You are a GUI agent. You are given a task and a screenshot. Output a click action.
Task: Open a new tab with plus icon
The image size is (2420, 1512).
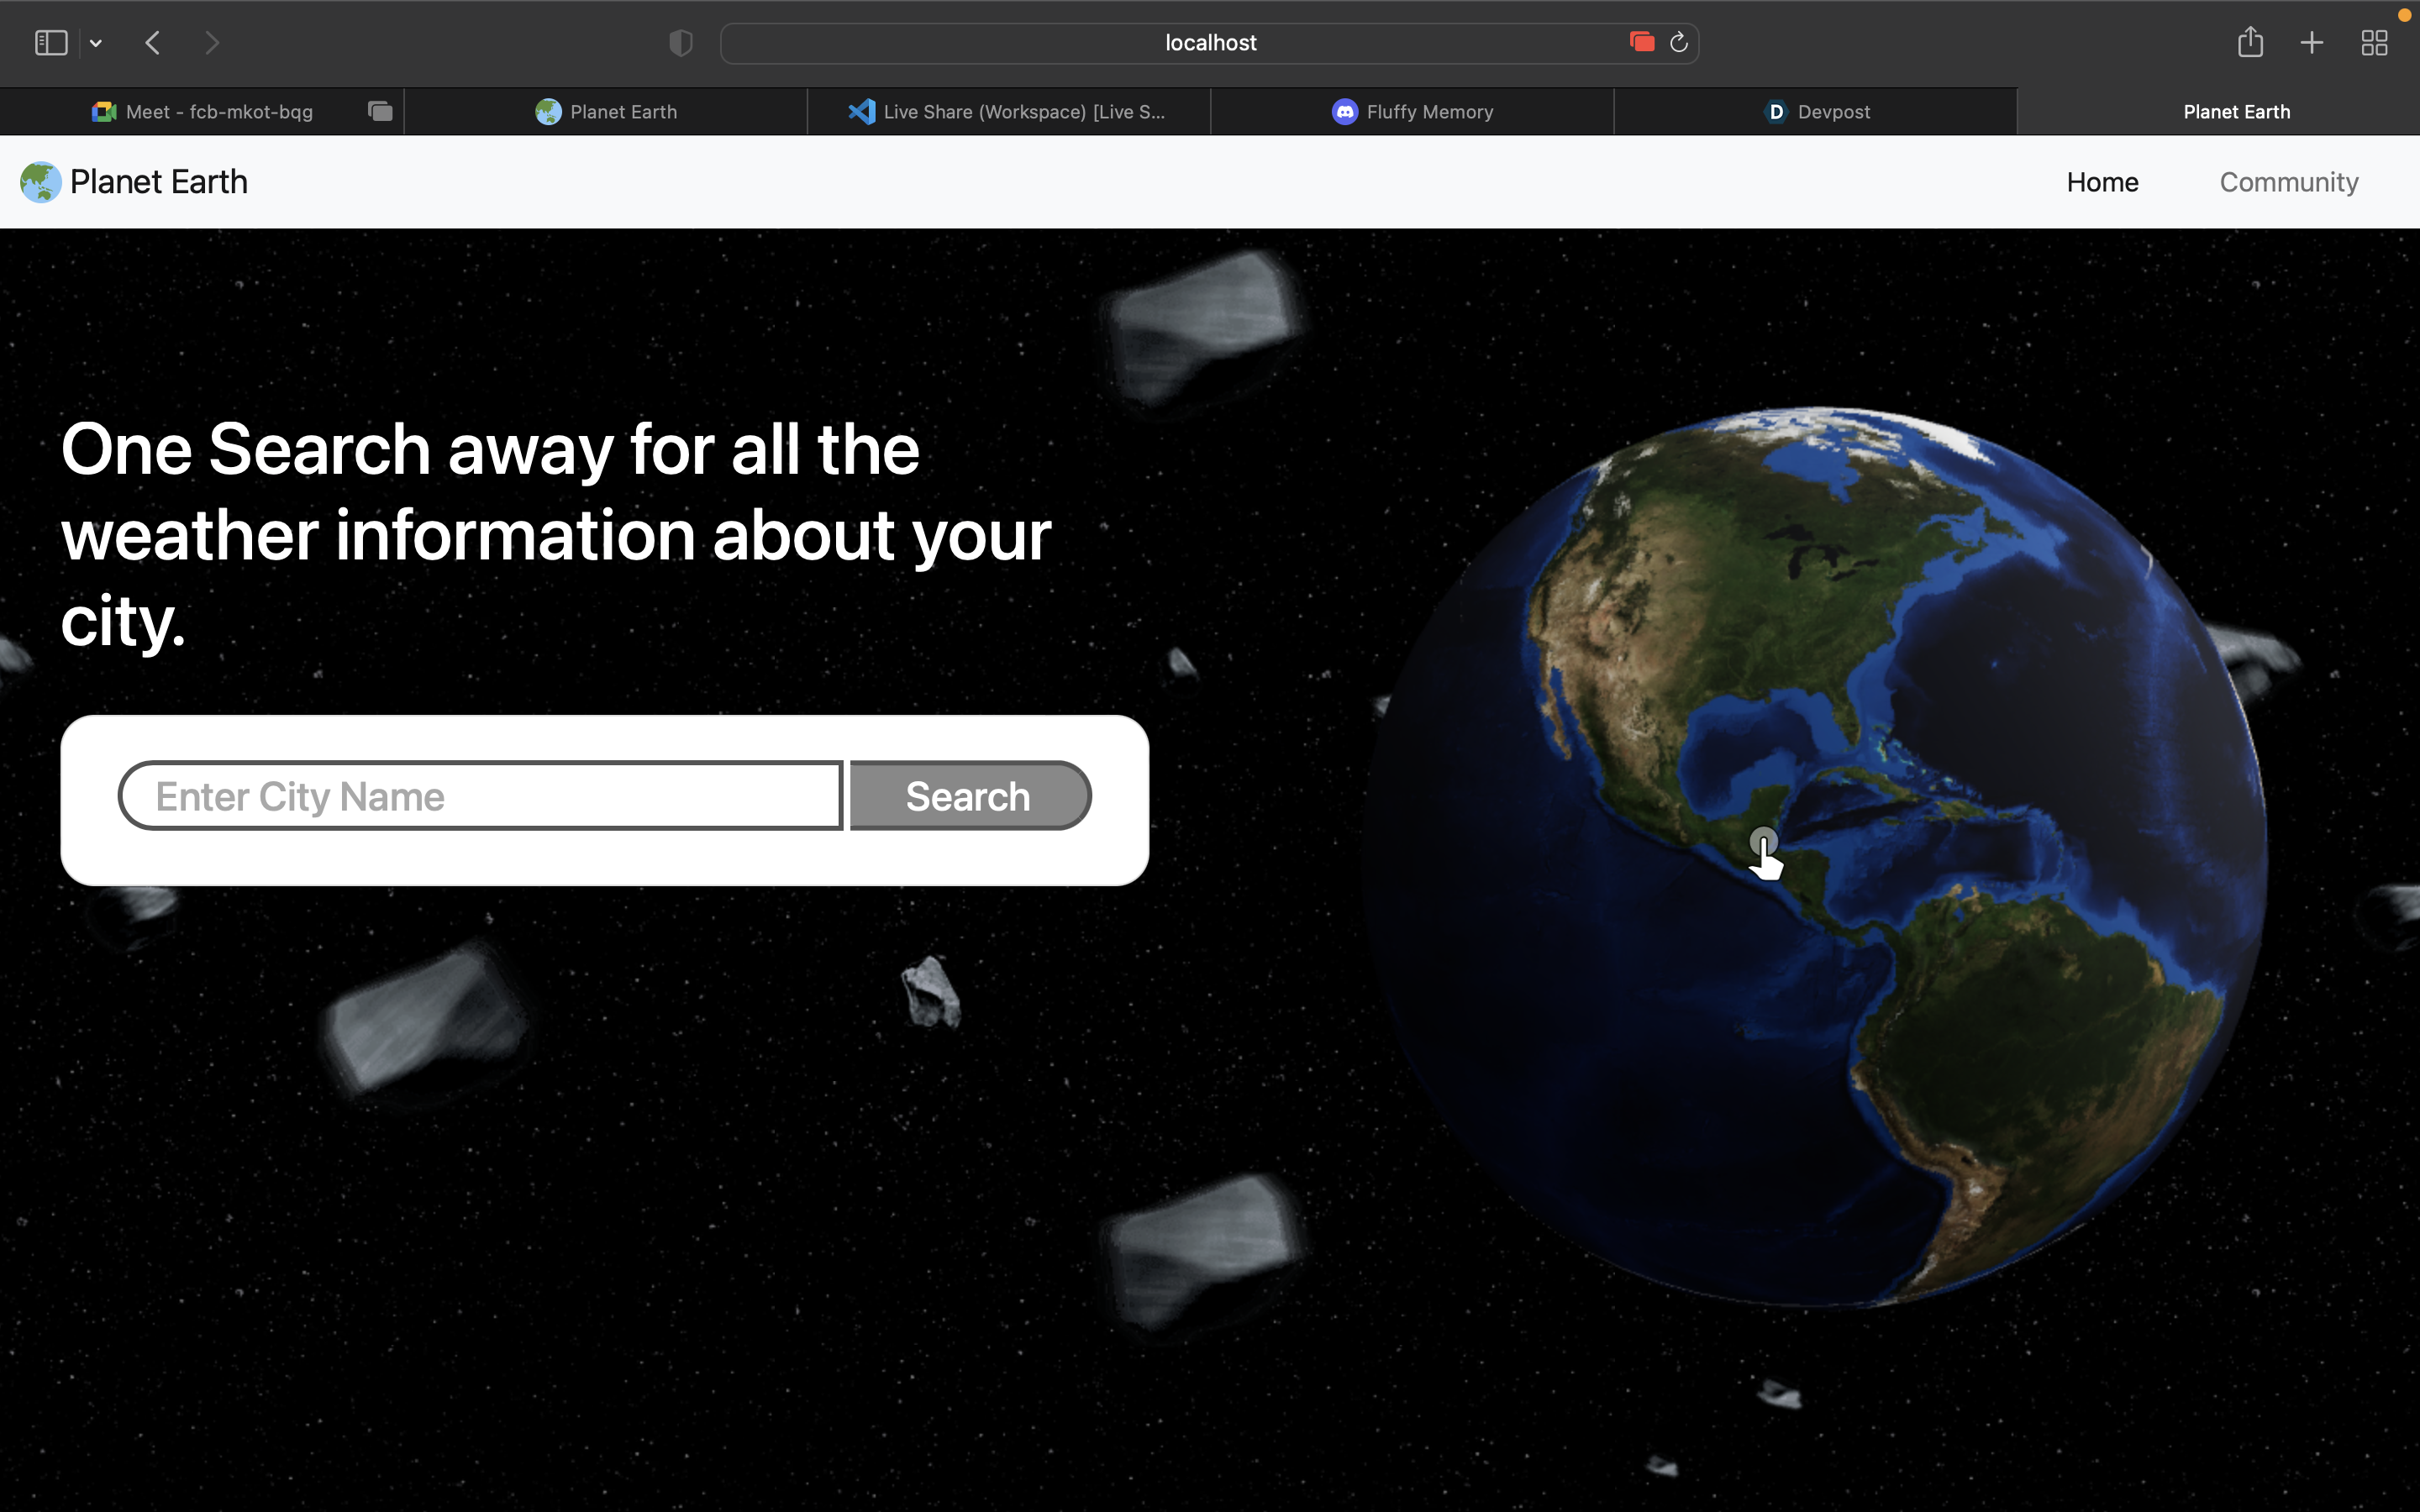coord(2312,43)
